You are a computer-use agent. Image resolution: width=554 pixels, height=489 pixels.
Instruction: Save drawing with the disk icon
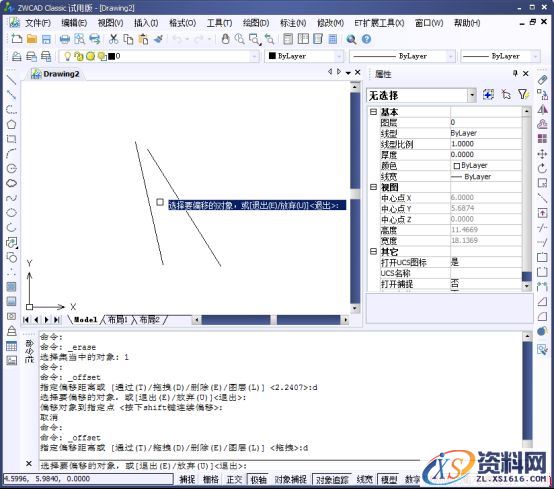click(x=46, y=39)
